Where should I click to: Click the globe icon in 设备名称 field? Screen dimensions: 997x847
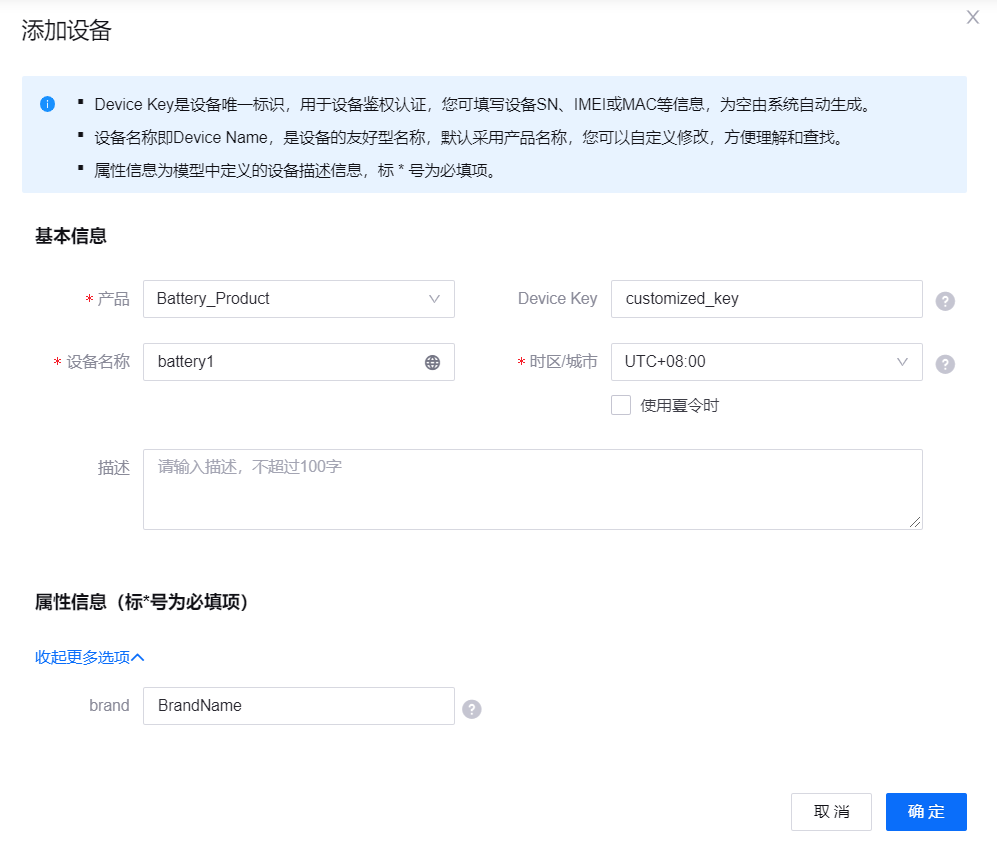click(x=432, y=363)
